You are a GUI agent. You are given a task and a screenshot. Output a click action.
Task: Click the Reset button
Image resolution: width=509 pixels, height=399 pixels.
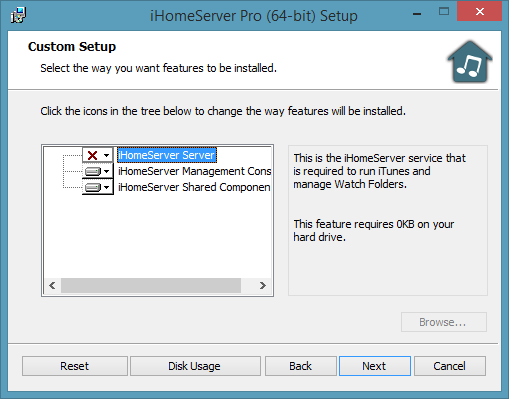tap(75, 366)
